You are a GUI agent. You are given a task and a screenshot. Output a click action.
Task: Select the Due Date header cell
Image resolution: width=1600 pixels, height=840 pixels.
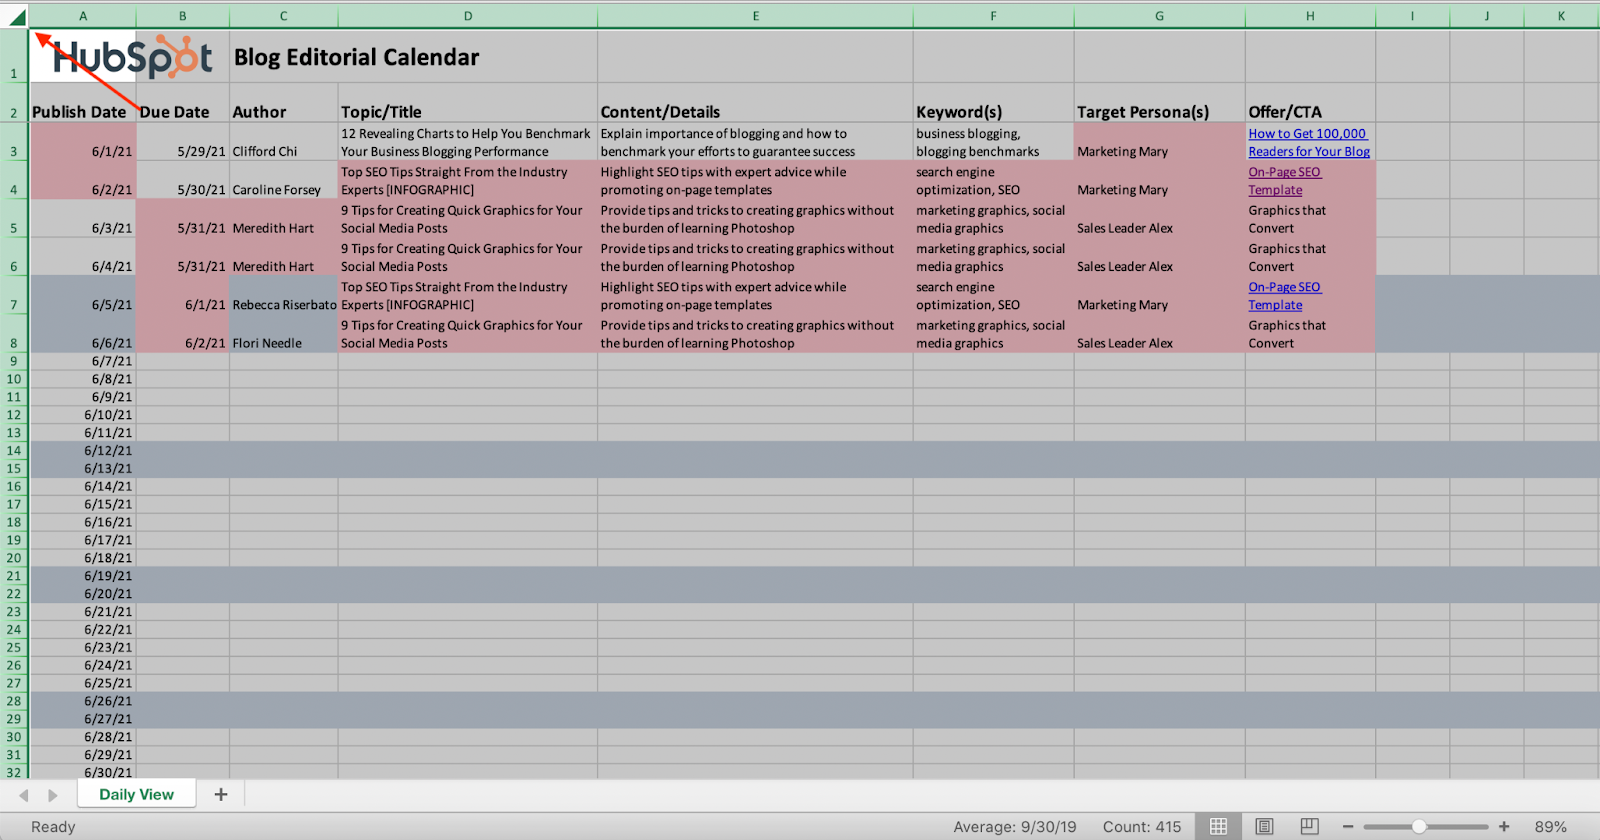coord(183,103)
